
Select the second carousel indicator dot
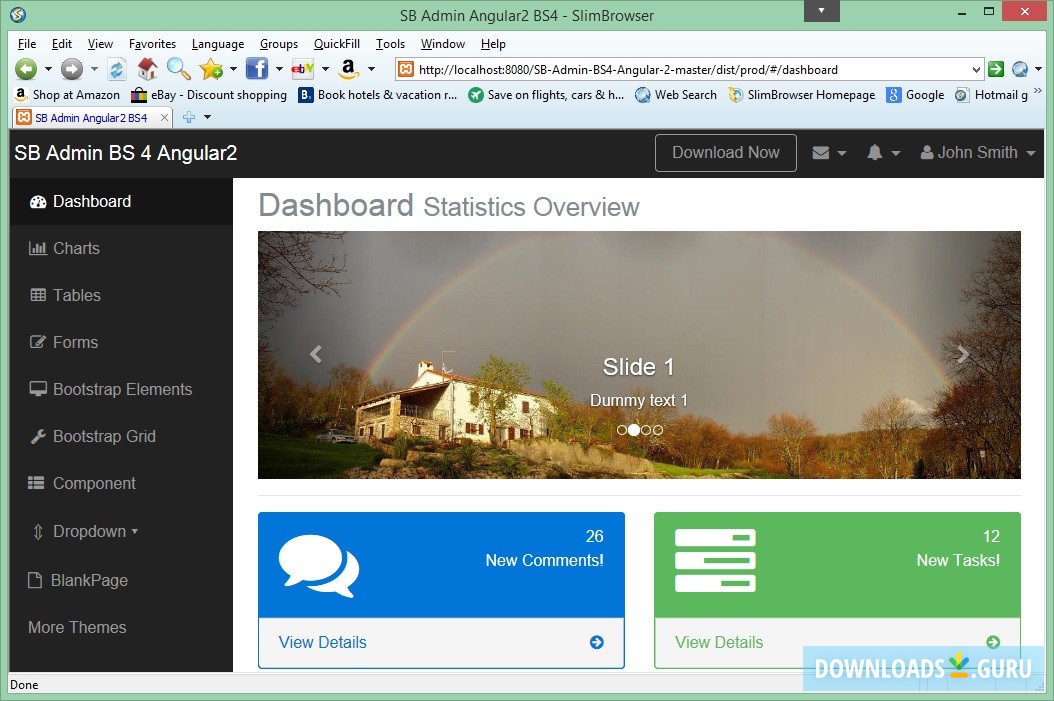tap(634, 430)
